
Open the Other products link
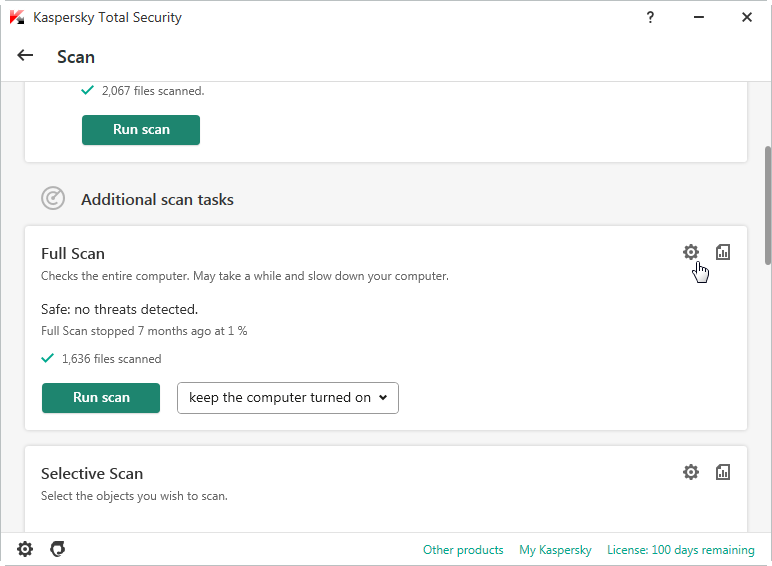click(x=463, y=550)
